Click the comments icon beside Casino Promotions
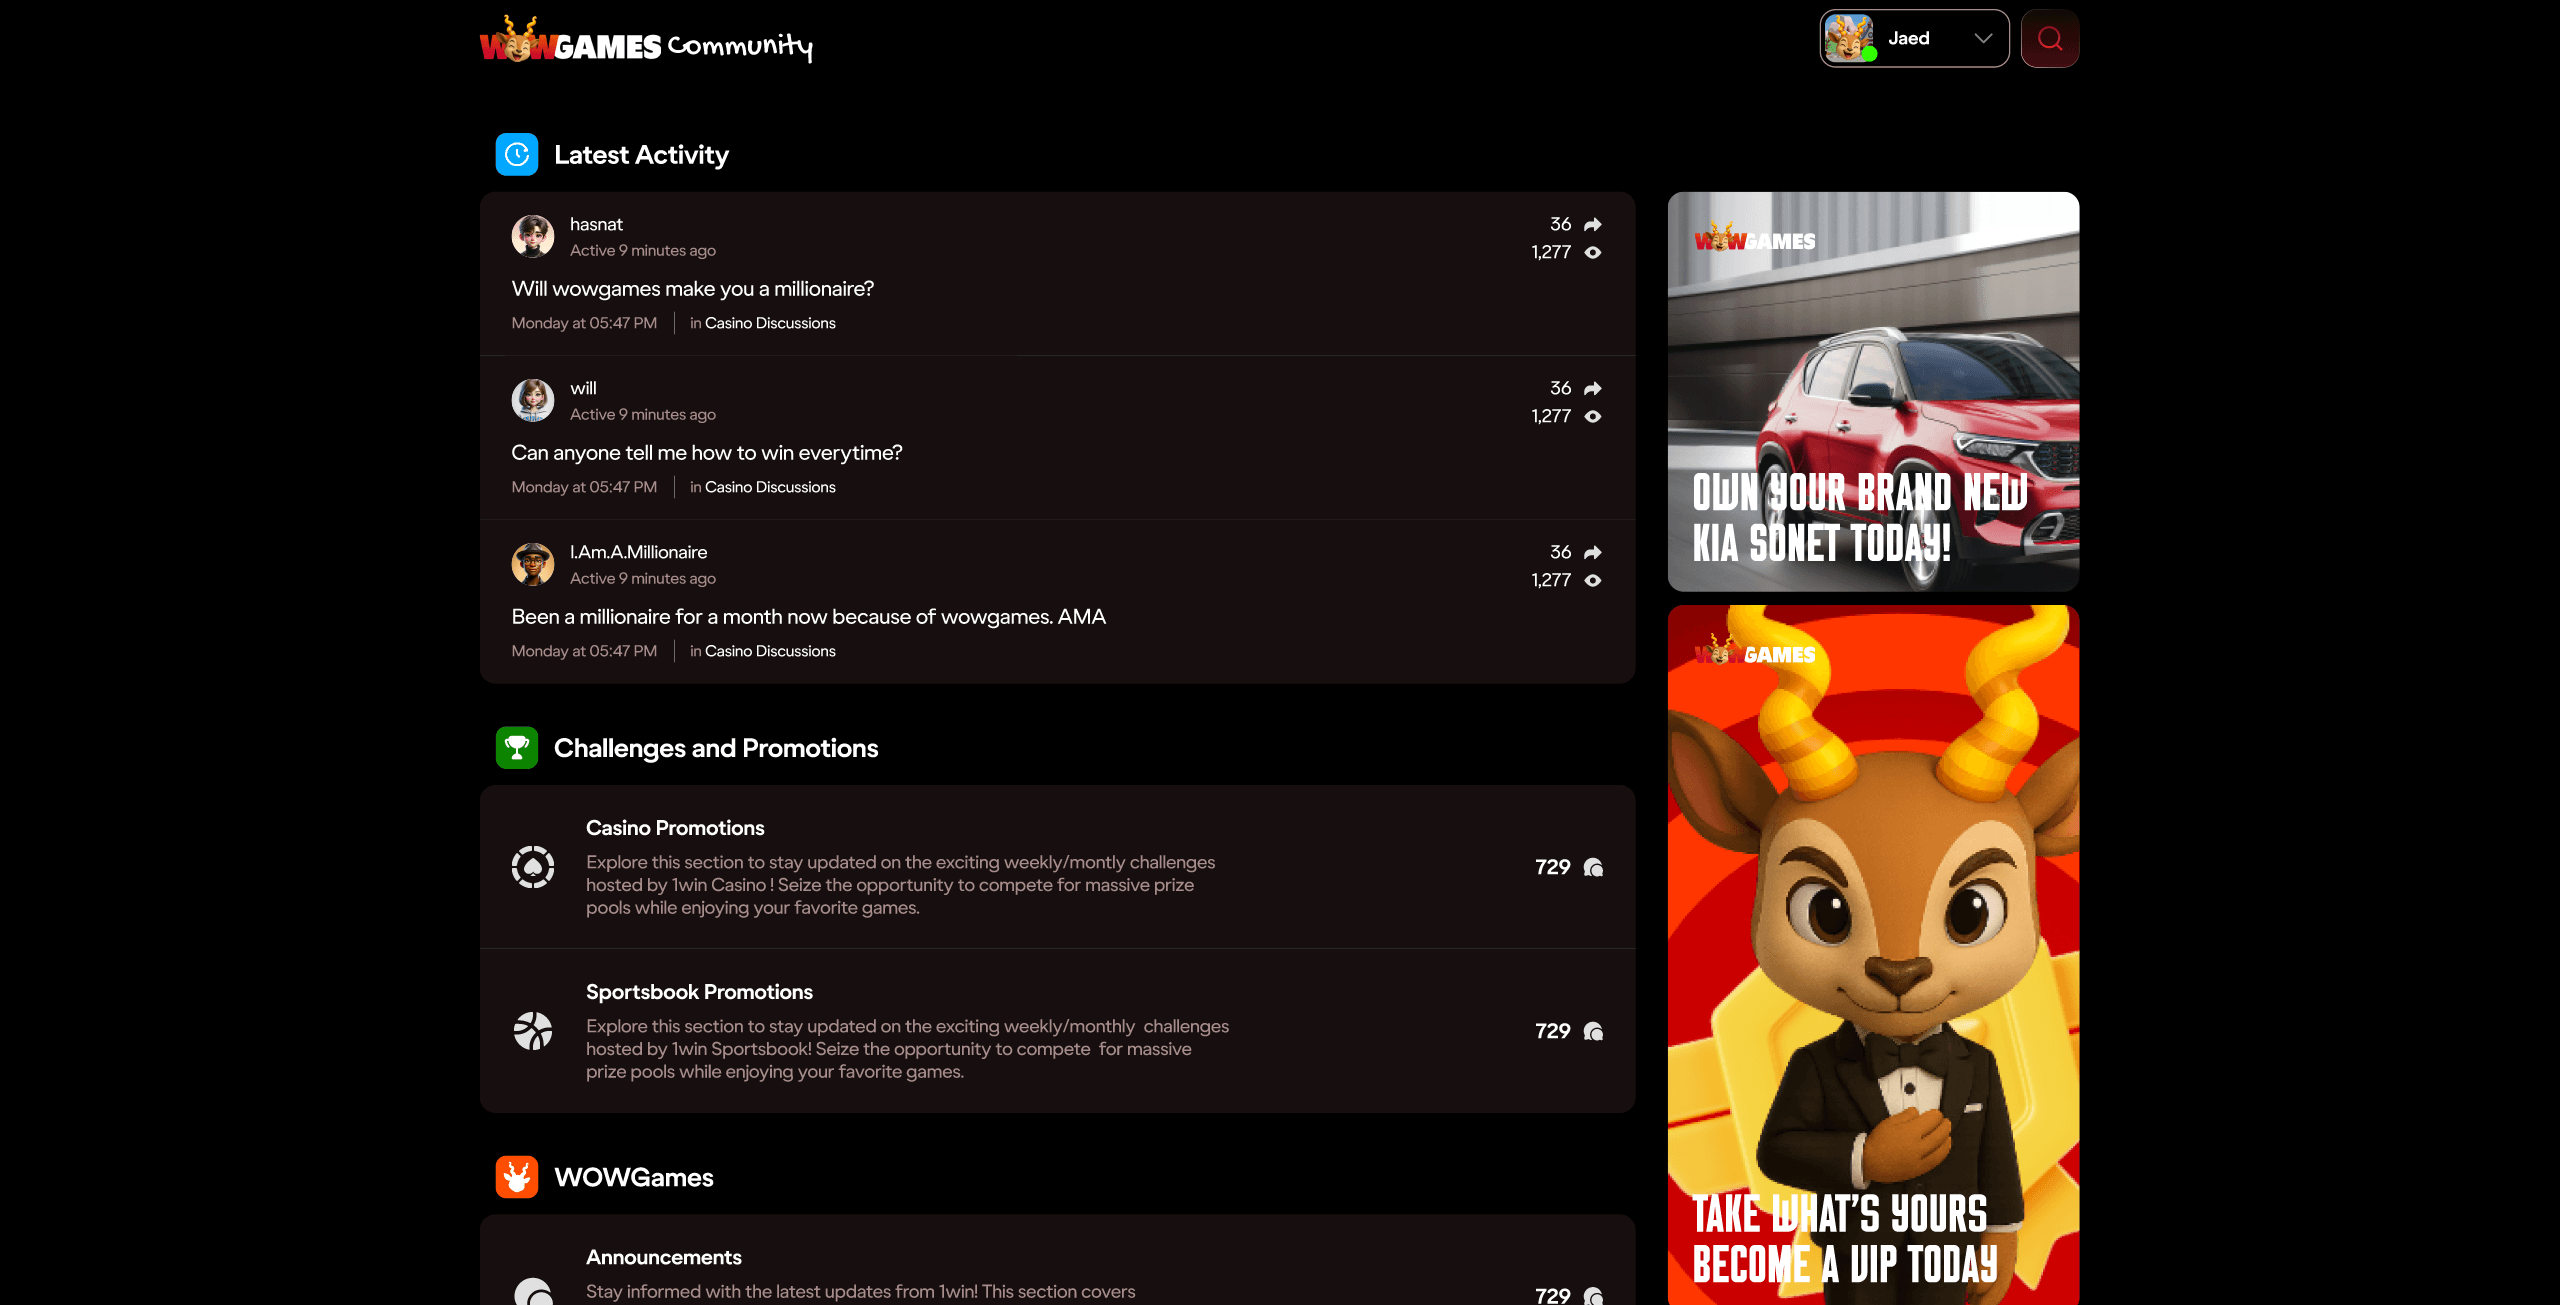 click(x=1594, y=867)
